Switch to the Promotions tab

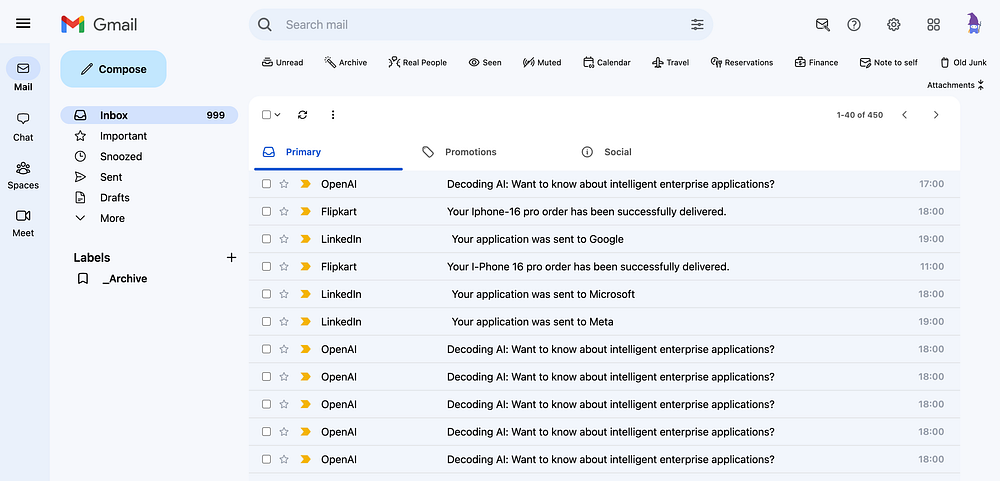470,152
